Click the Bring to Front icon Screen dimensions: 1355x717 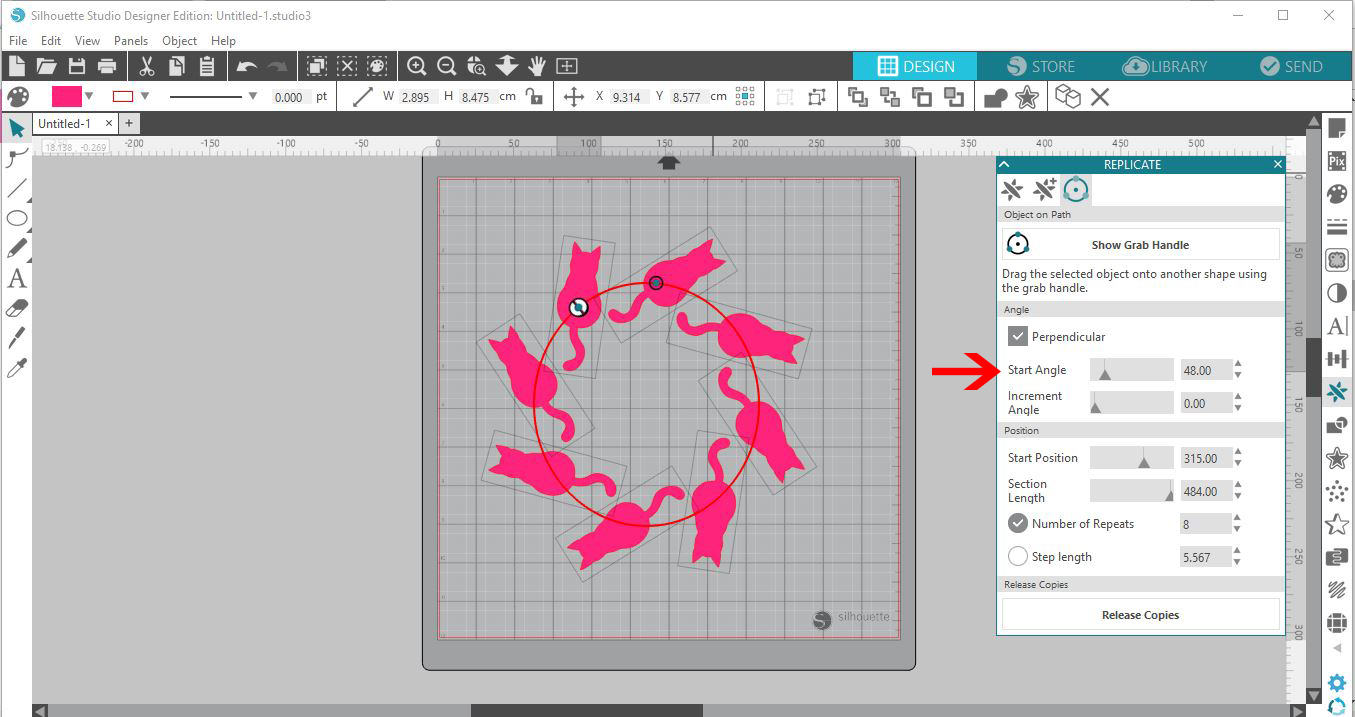(857, 97)
